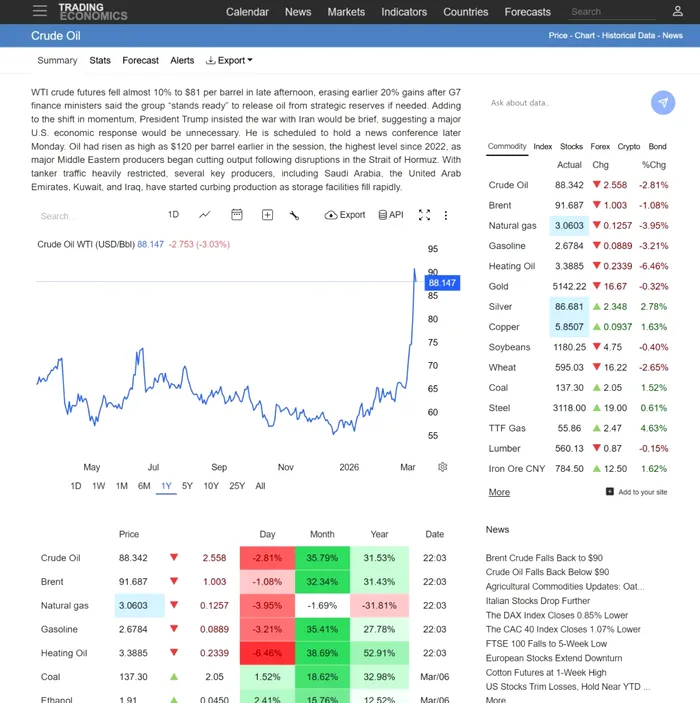Open the Brent Crude Falls Back news link
Screen dimensions: 700x703
click(x=544, y=558)
